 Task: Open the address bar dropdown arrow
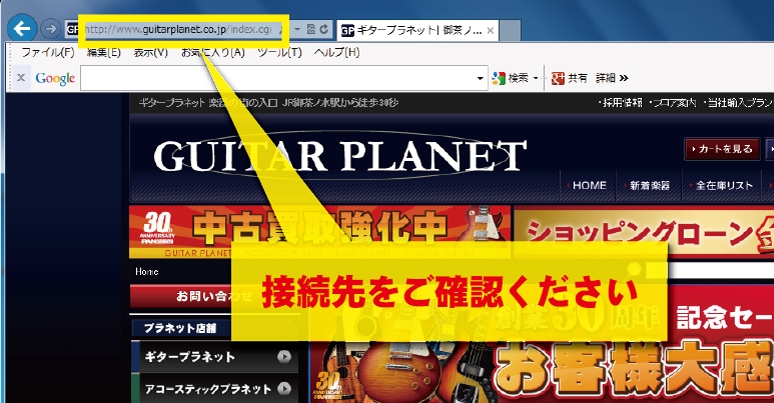pos(297,29)
